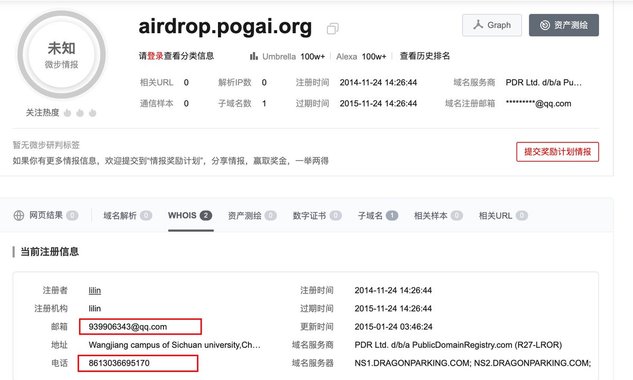Select the WHOIS tab
The width and height of the screenshot is (633, 380).
pyautogui.click(x=190, y=215)
